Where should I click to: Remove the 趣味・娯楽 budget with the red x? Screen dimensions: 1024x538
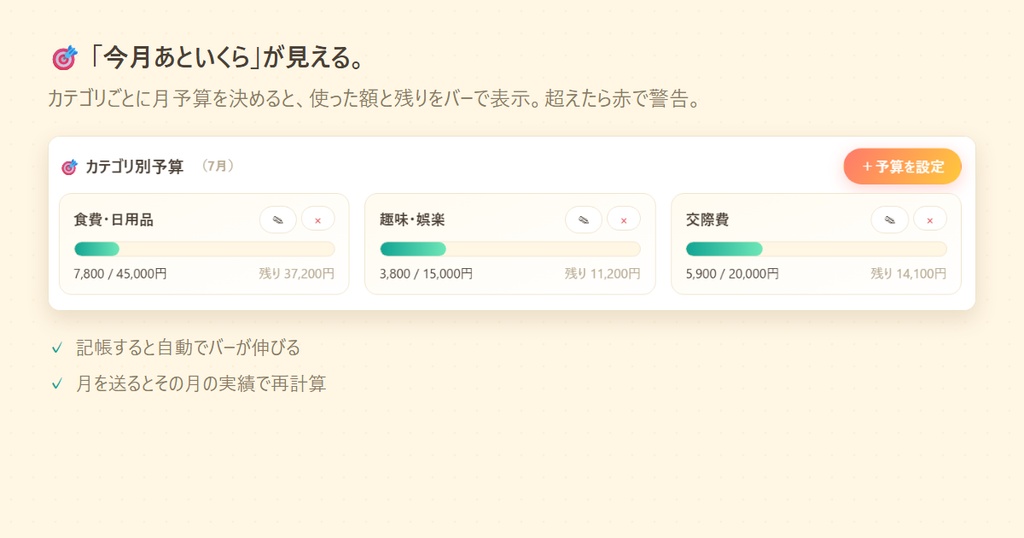coord(624,219)
